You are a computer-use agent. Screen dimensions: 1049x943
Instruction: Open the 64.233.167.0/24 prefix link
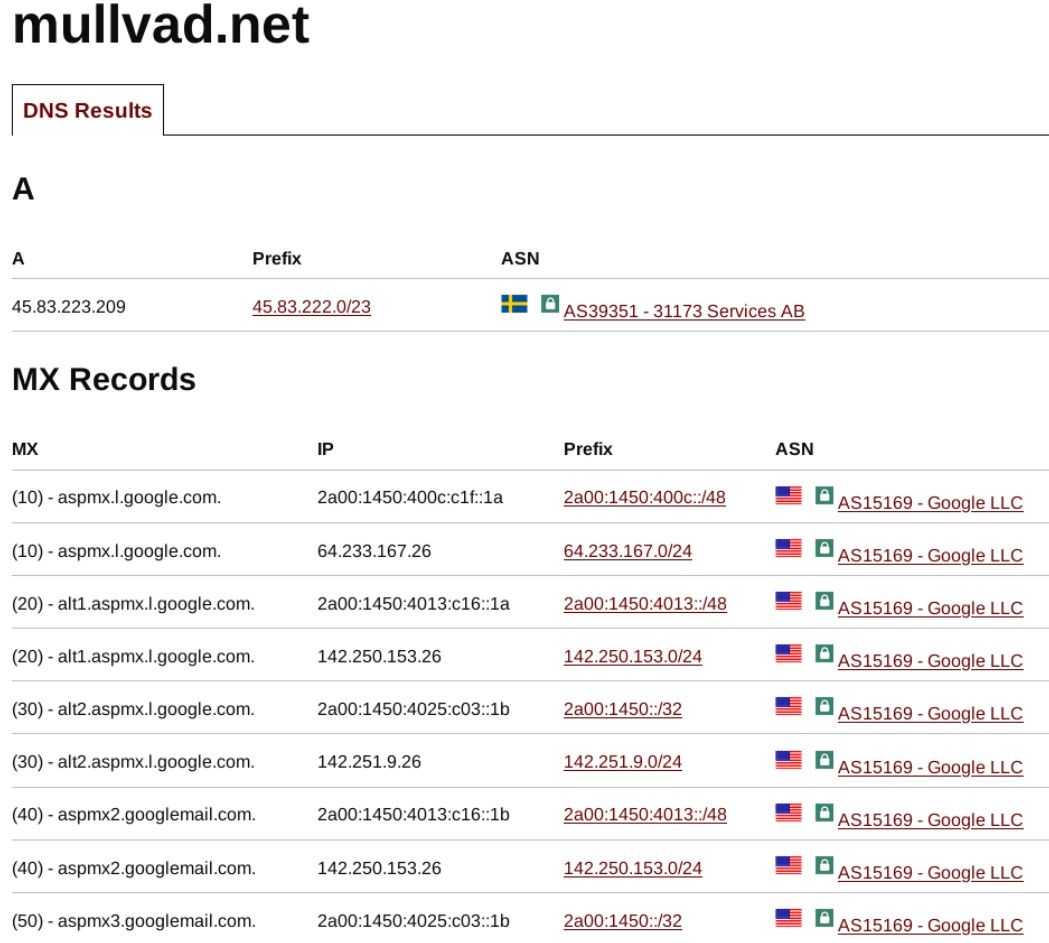click(627, 550)
